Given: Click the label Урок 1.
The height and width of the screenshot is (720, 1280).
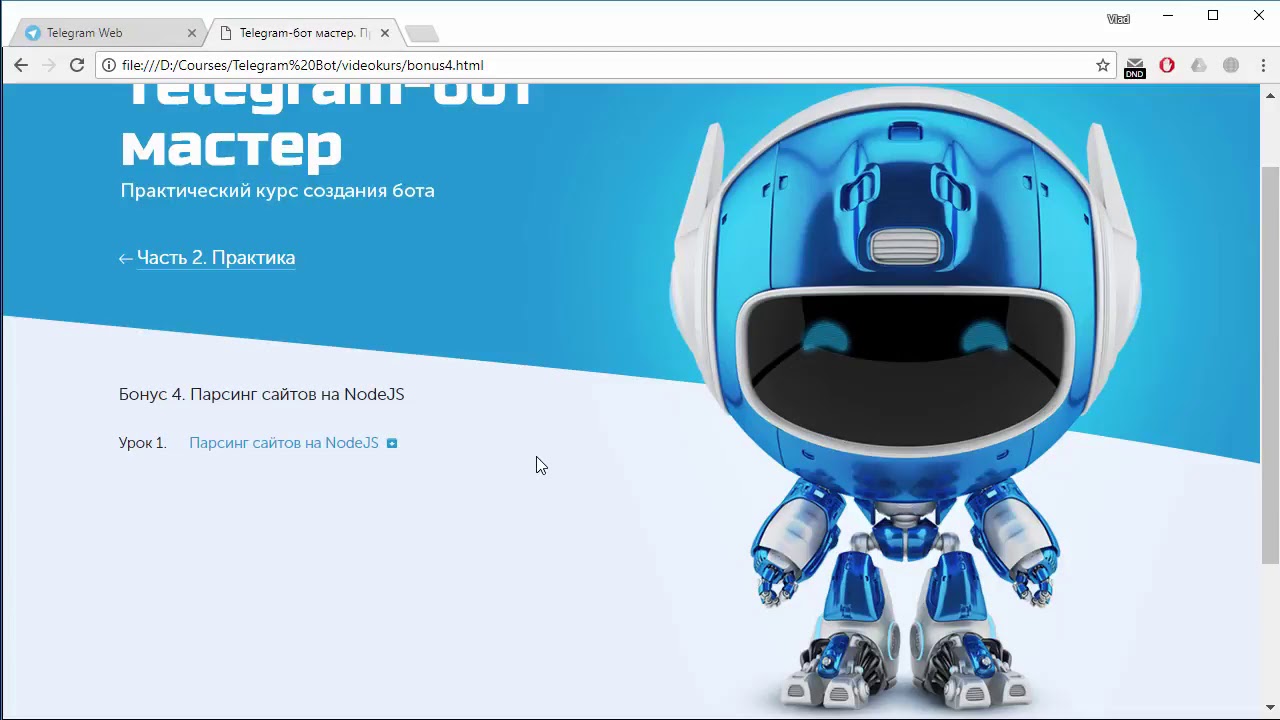Looking at the screenshot, I should pos(143,443).
